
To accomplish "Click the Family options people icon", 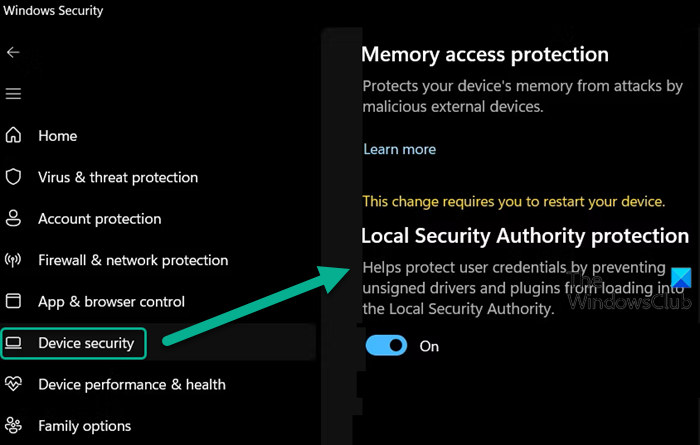I will (x=14, y=426).
